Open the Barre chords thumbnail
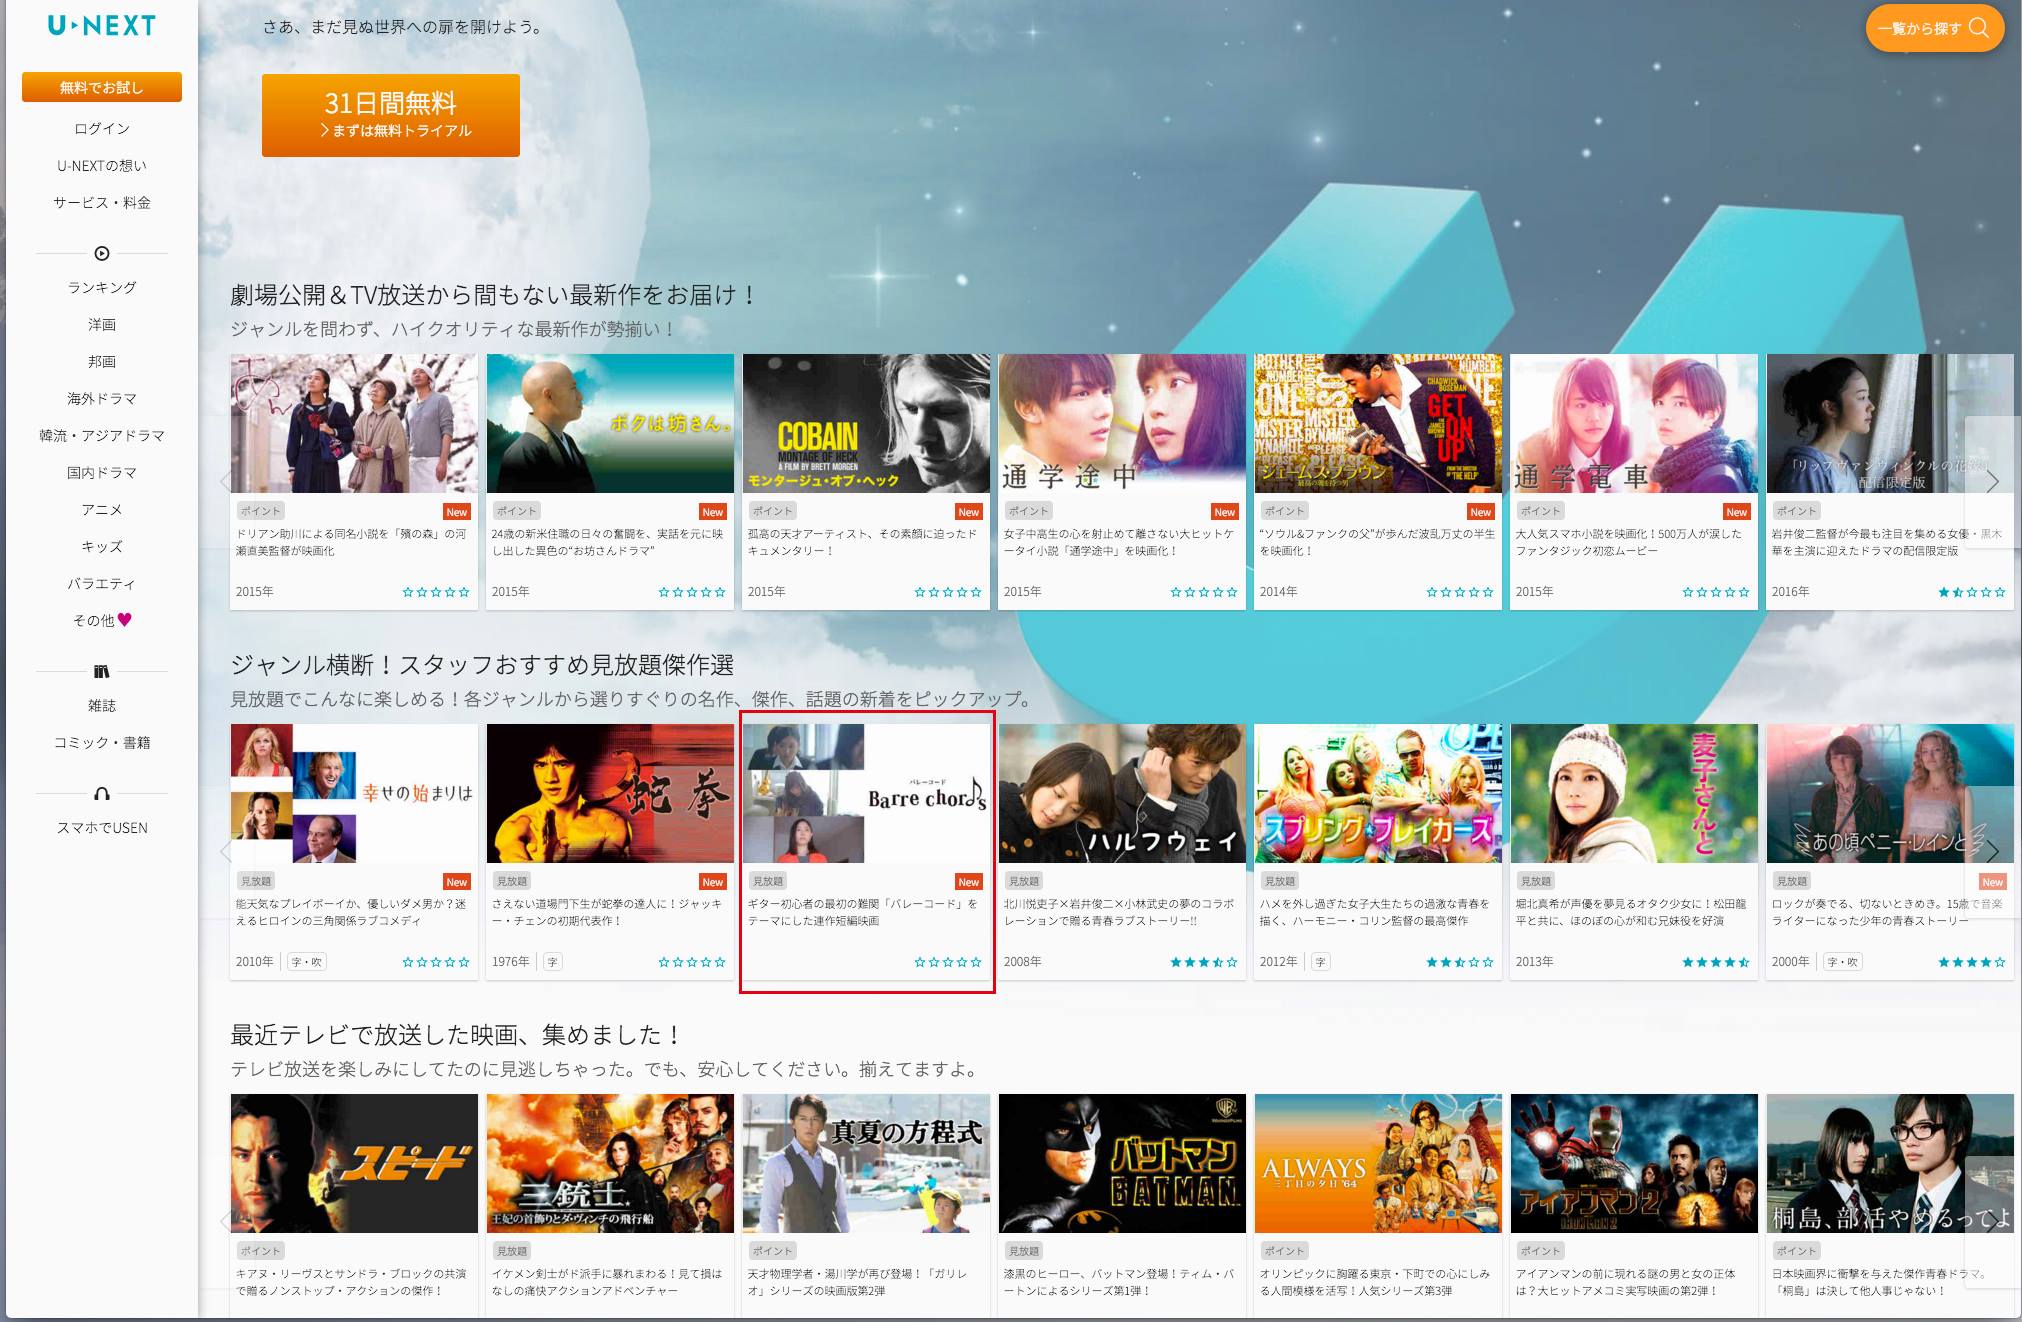The width and height of the screenshot is (2022, 1322). tap(866, 793)
